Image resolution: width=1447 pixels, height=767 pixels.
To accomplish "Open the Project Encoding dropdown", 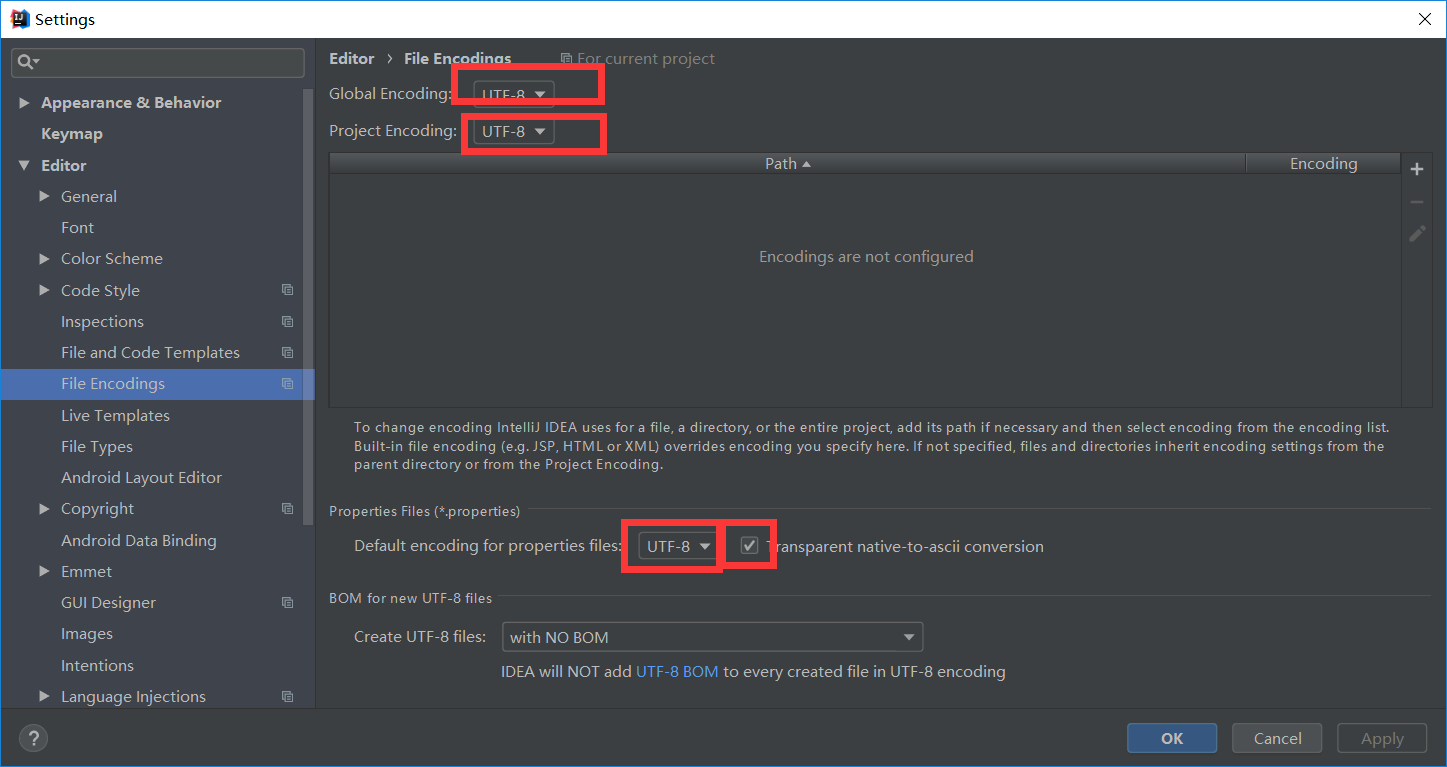I will tap(513, 131).
